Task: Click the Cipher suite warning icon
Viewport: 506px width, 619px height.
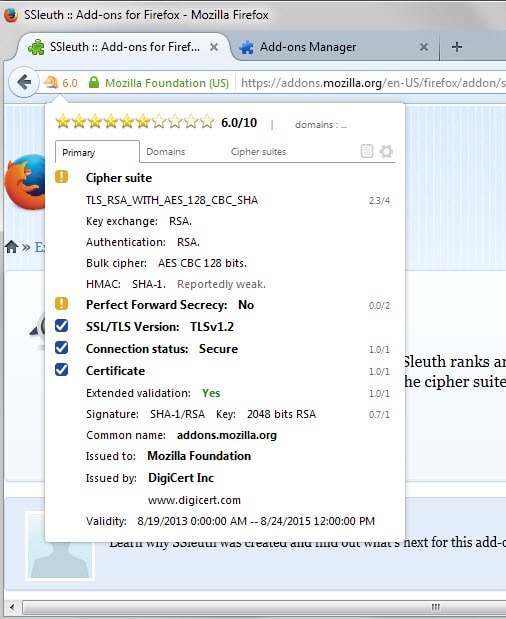Action: 62,176
